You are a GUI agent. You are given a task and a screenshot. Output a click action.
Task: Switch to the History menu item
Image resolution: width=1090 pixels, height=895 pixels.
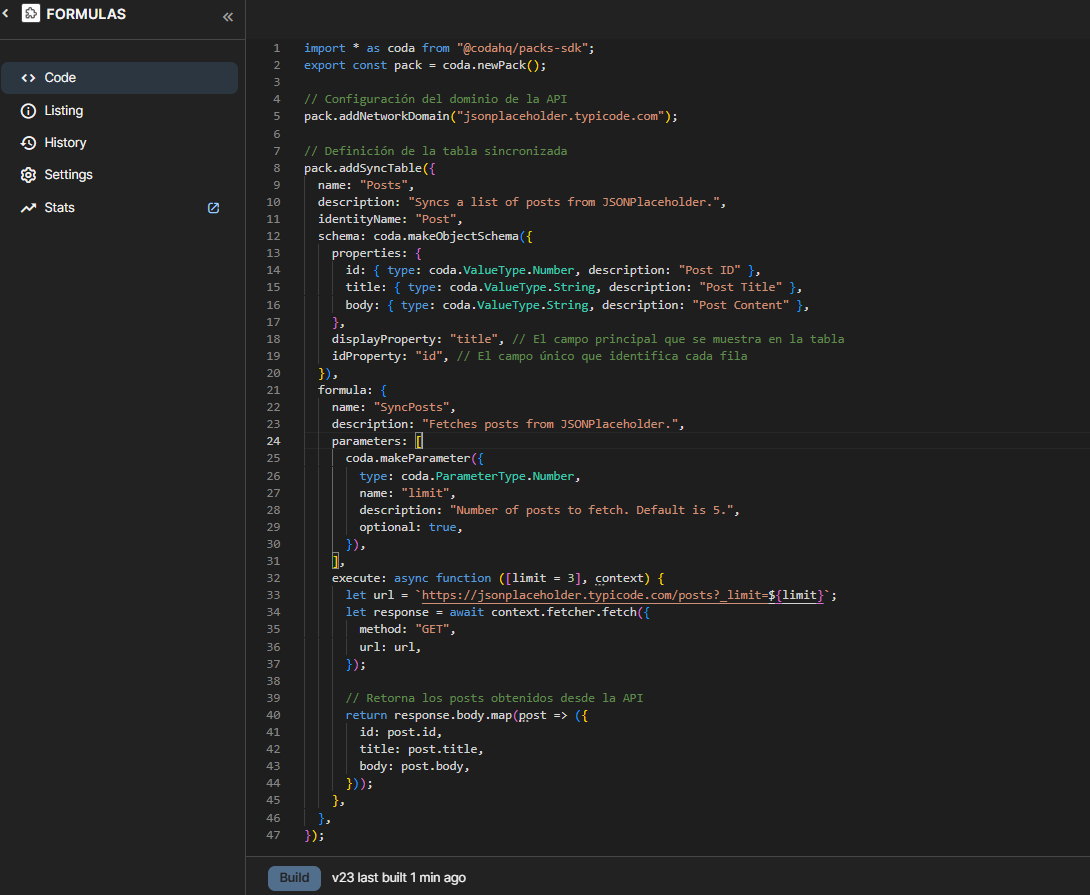point(66,143)
